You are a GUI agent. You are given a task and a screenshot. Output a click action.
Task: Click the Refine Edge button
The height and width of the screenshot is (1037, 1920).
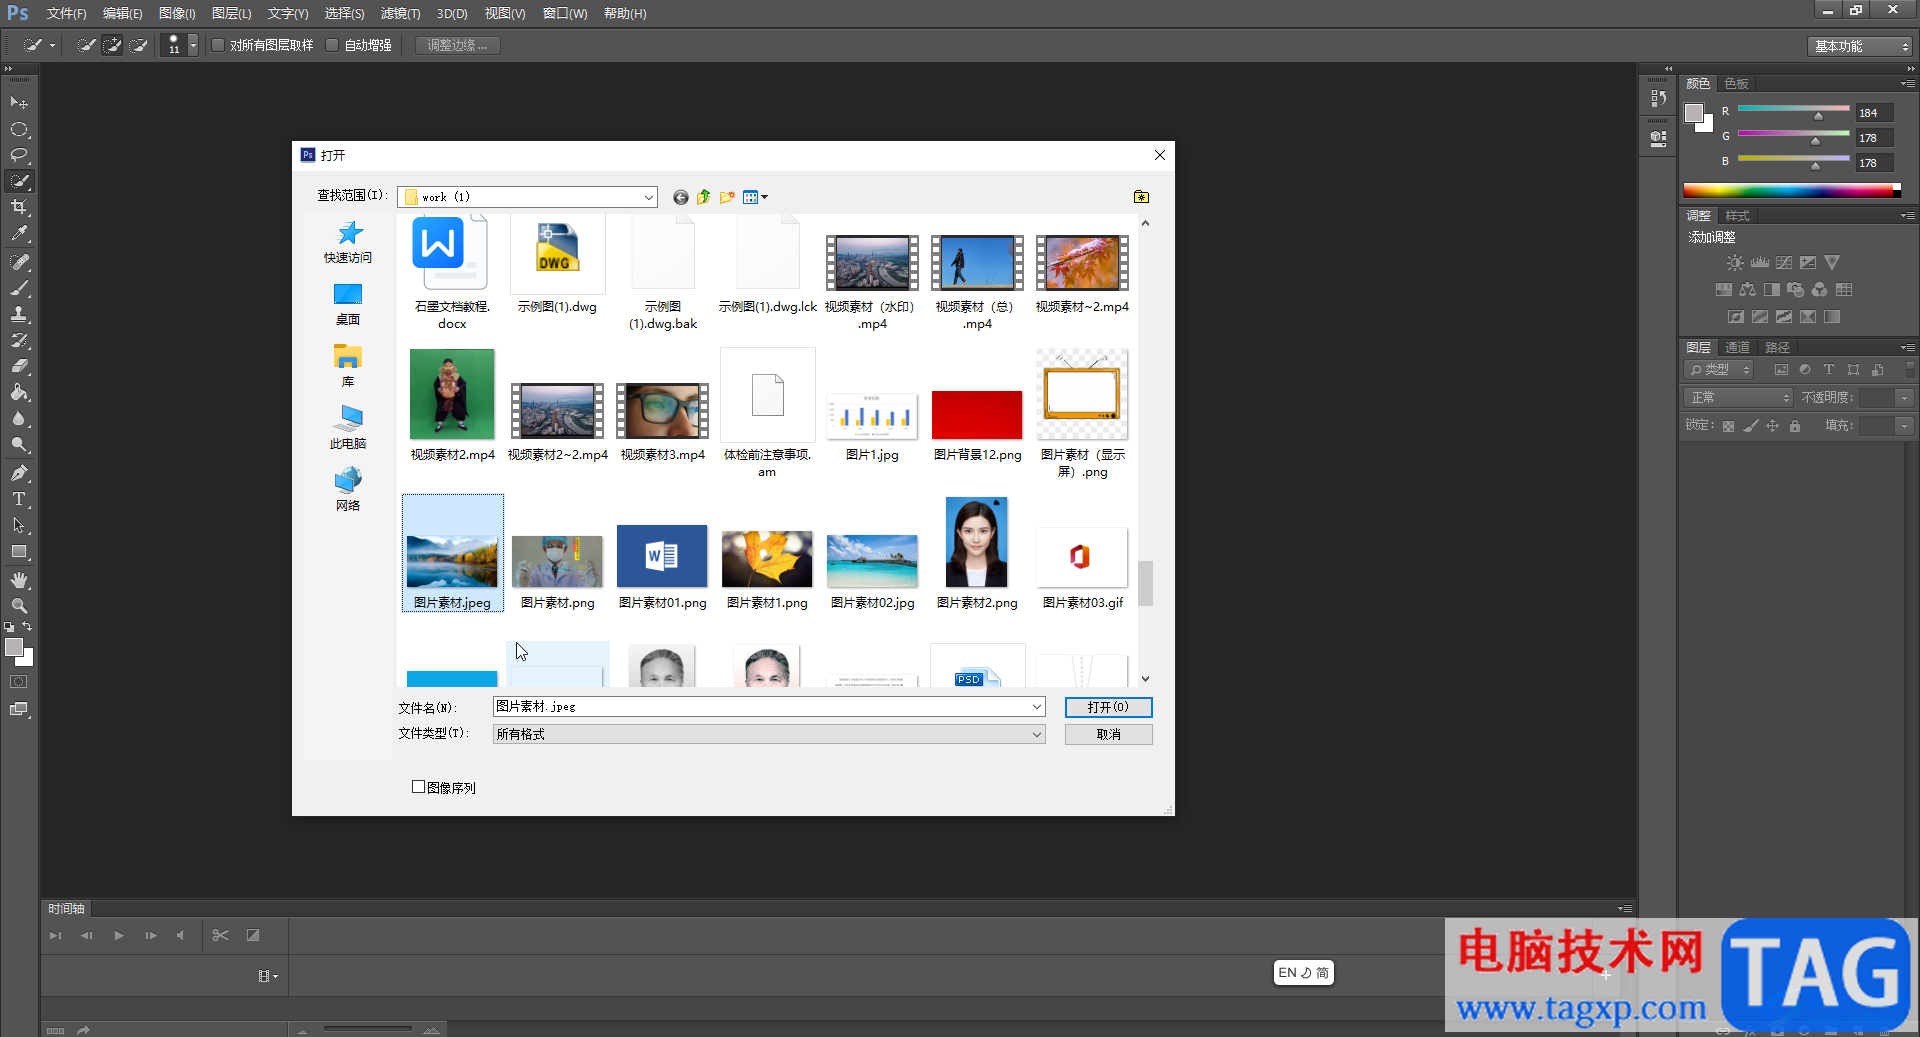[x=457, y=45]
